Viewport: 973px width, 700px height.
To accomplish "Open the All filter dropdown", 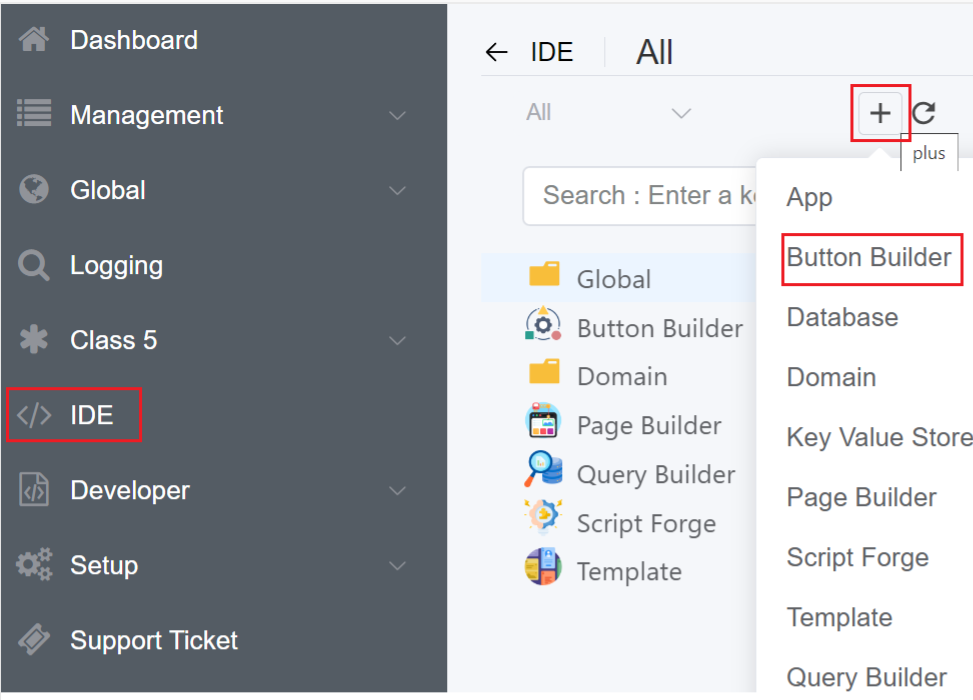I will pyautogui.click(x=608, y=113).
